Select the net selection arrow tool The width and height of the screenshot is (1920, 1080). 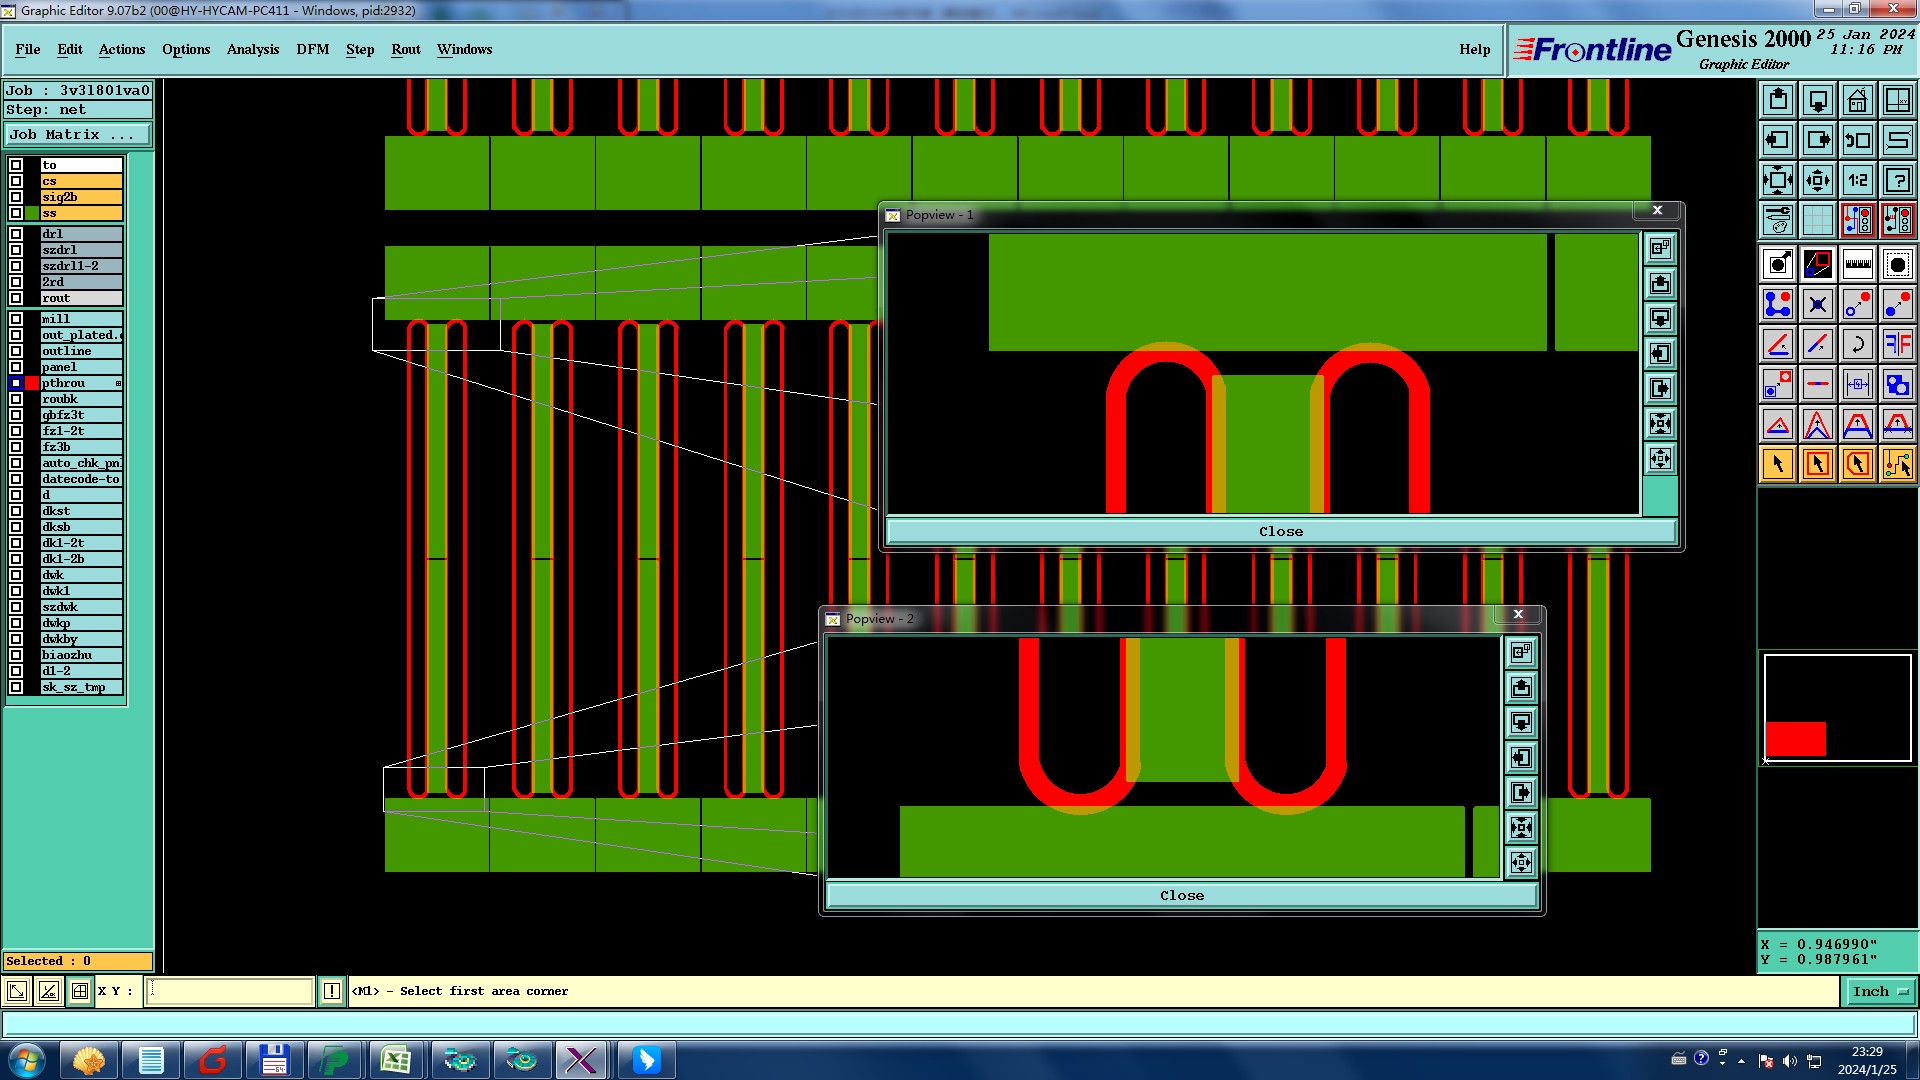point(1898,464)
